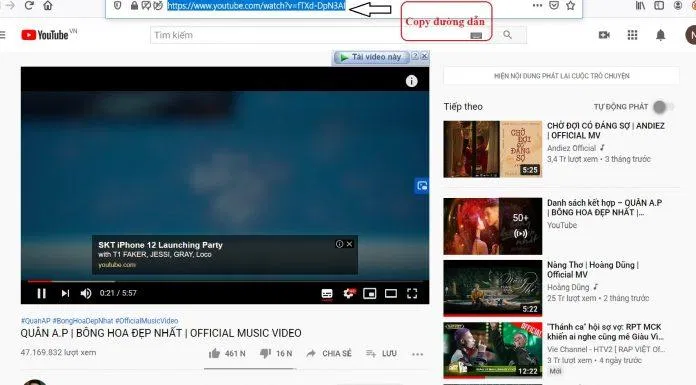Close the Tải video này download bar
Screen dimensions: 696x385
(x=424, y=56)
